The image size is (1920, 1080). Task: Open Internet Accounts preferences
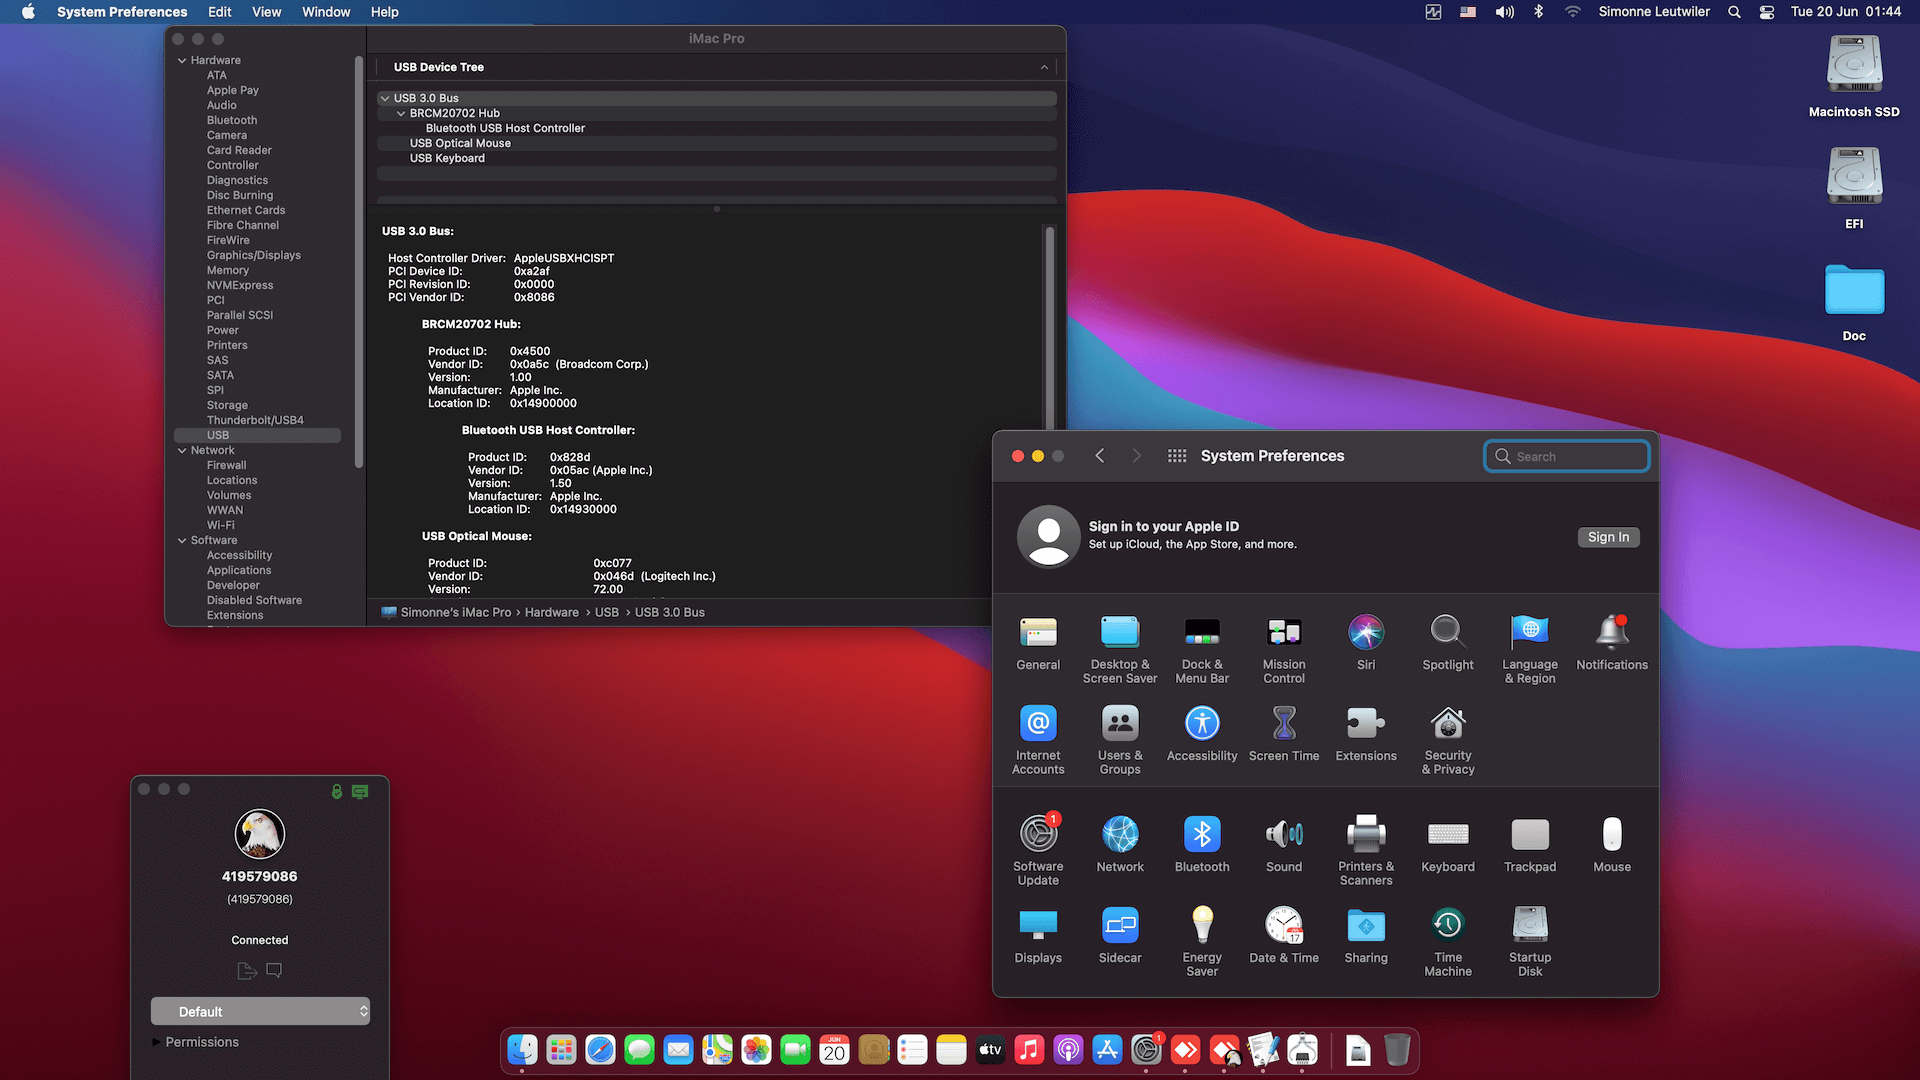pyautogui.click(x=1038, y=740)
